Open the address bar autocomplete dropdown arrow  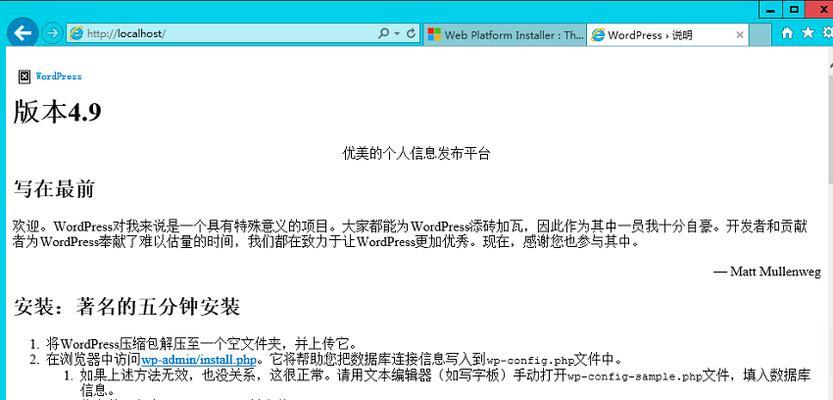pos(397,33)
